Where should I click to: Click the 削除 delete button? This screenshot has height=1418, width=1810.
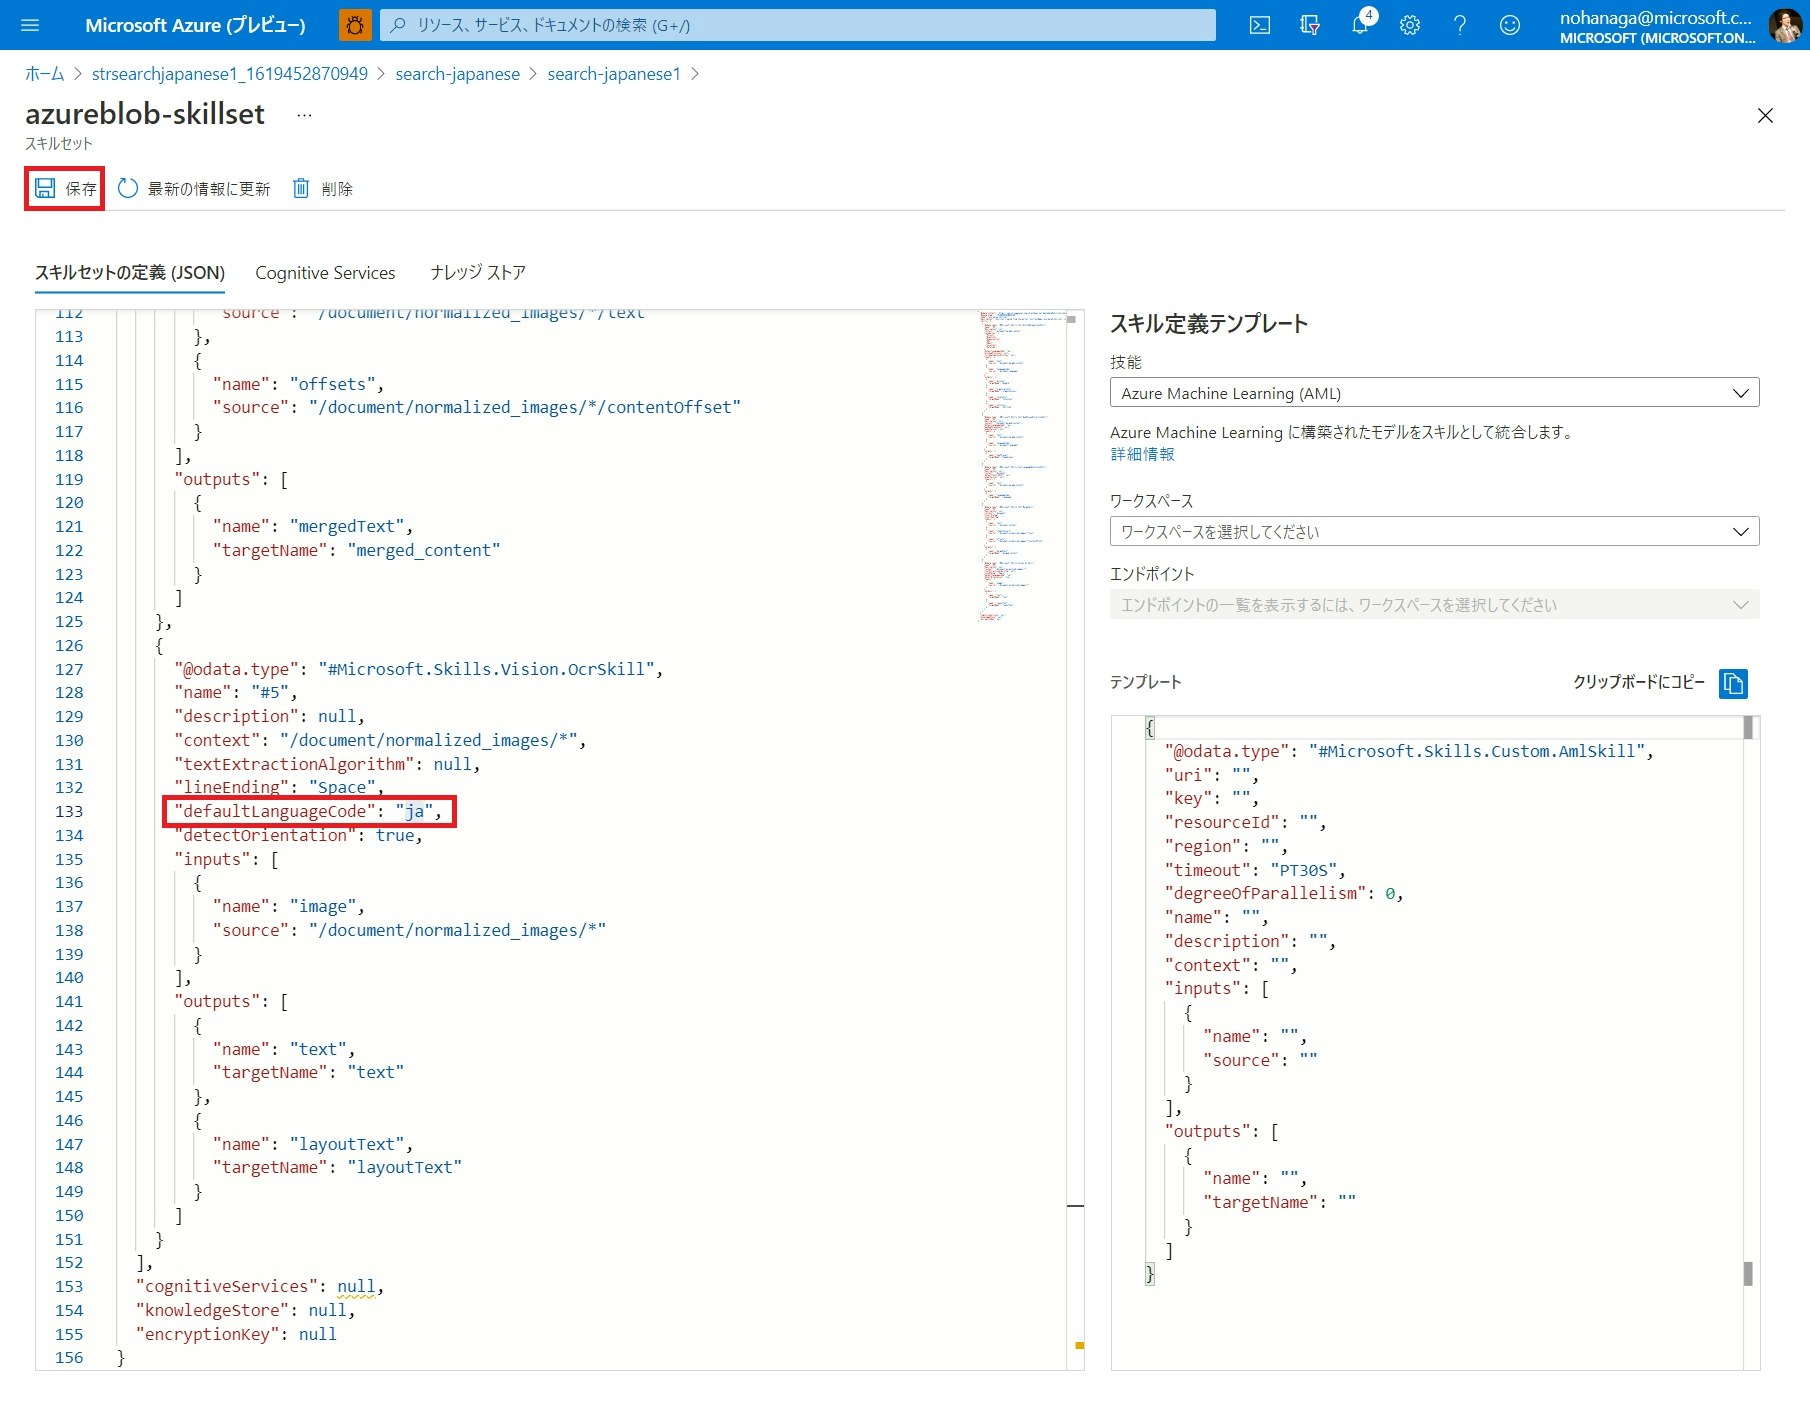tap(323, 188)
